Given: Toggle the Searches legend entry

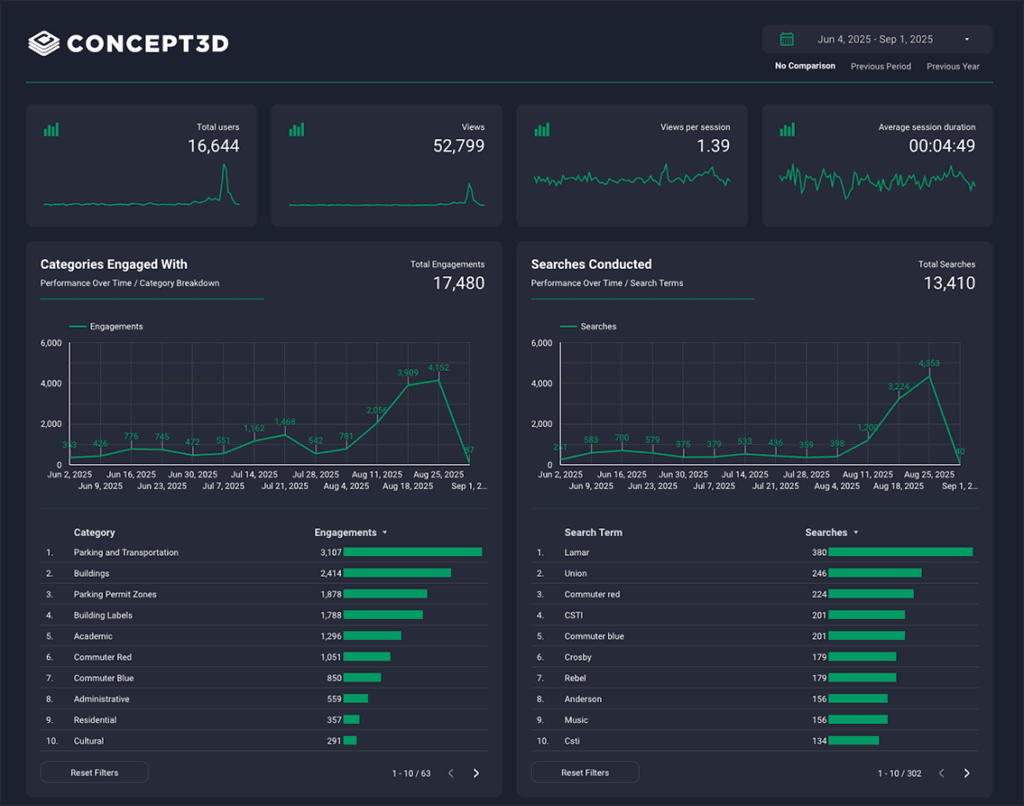Looking at the screenshot, I should 588,327.
